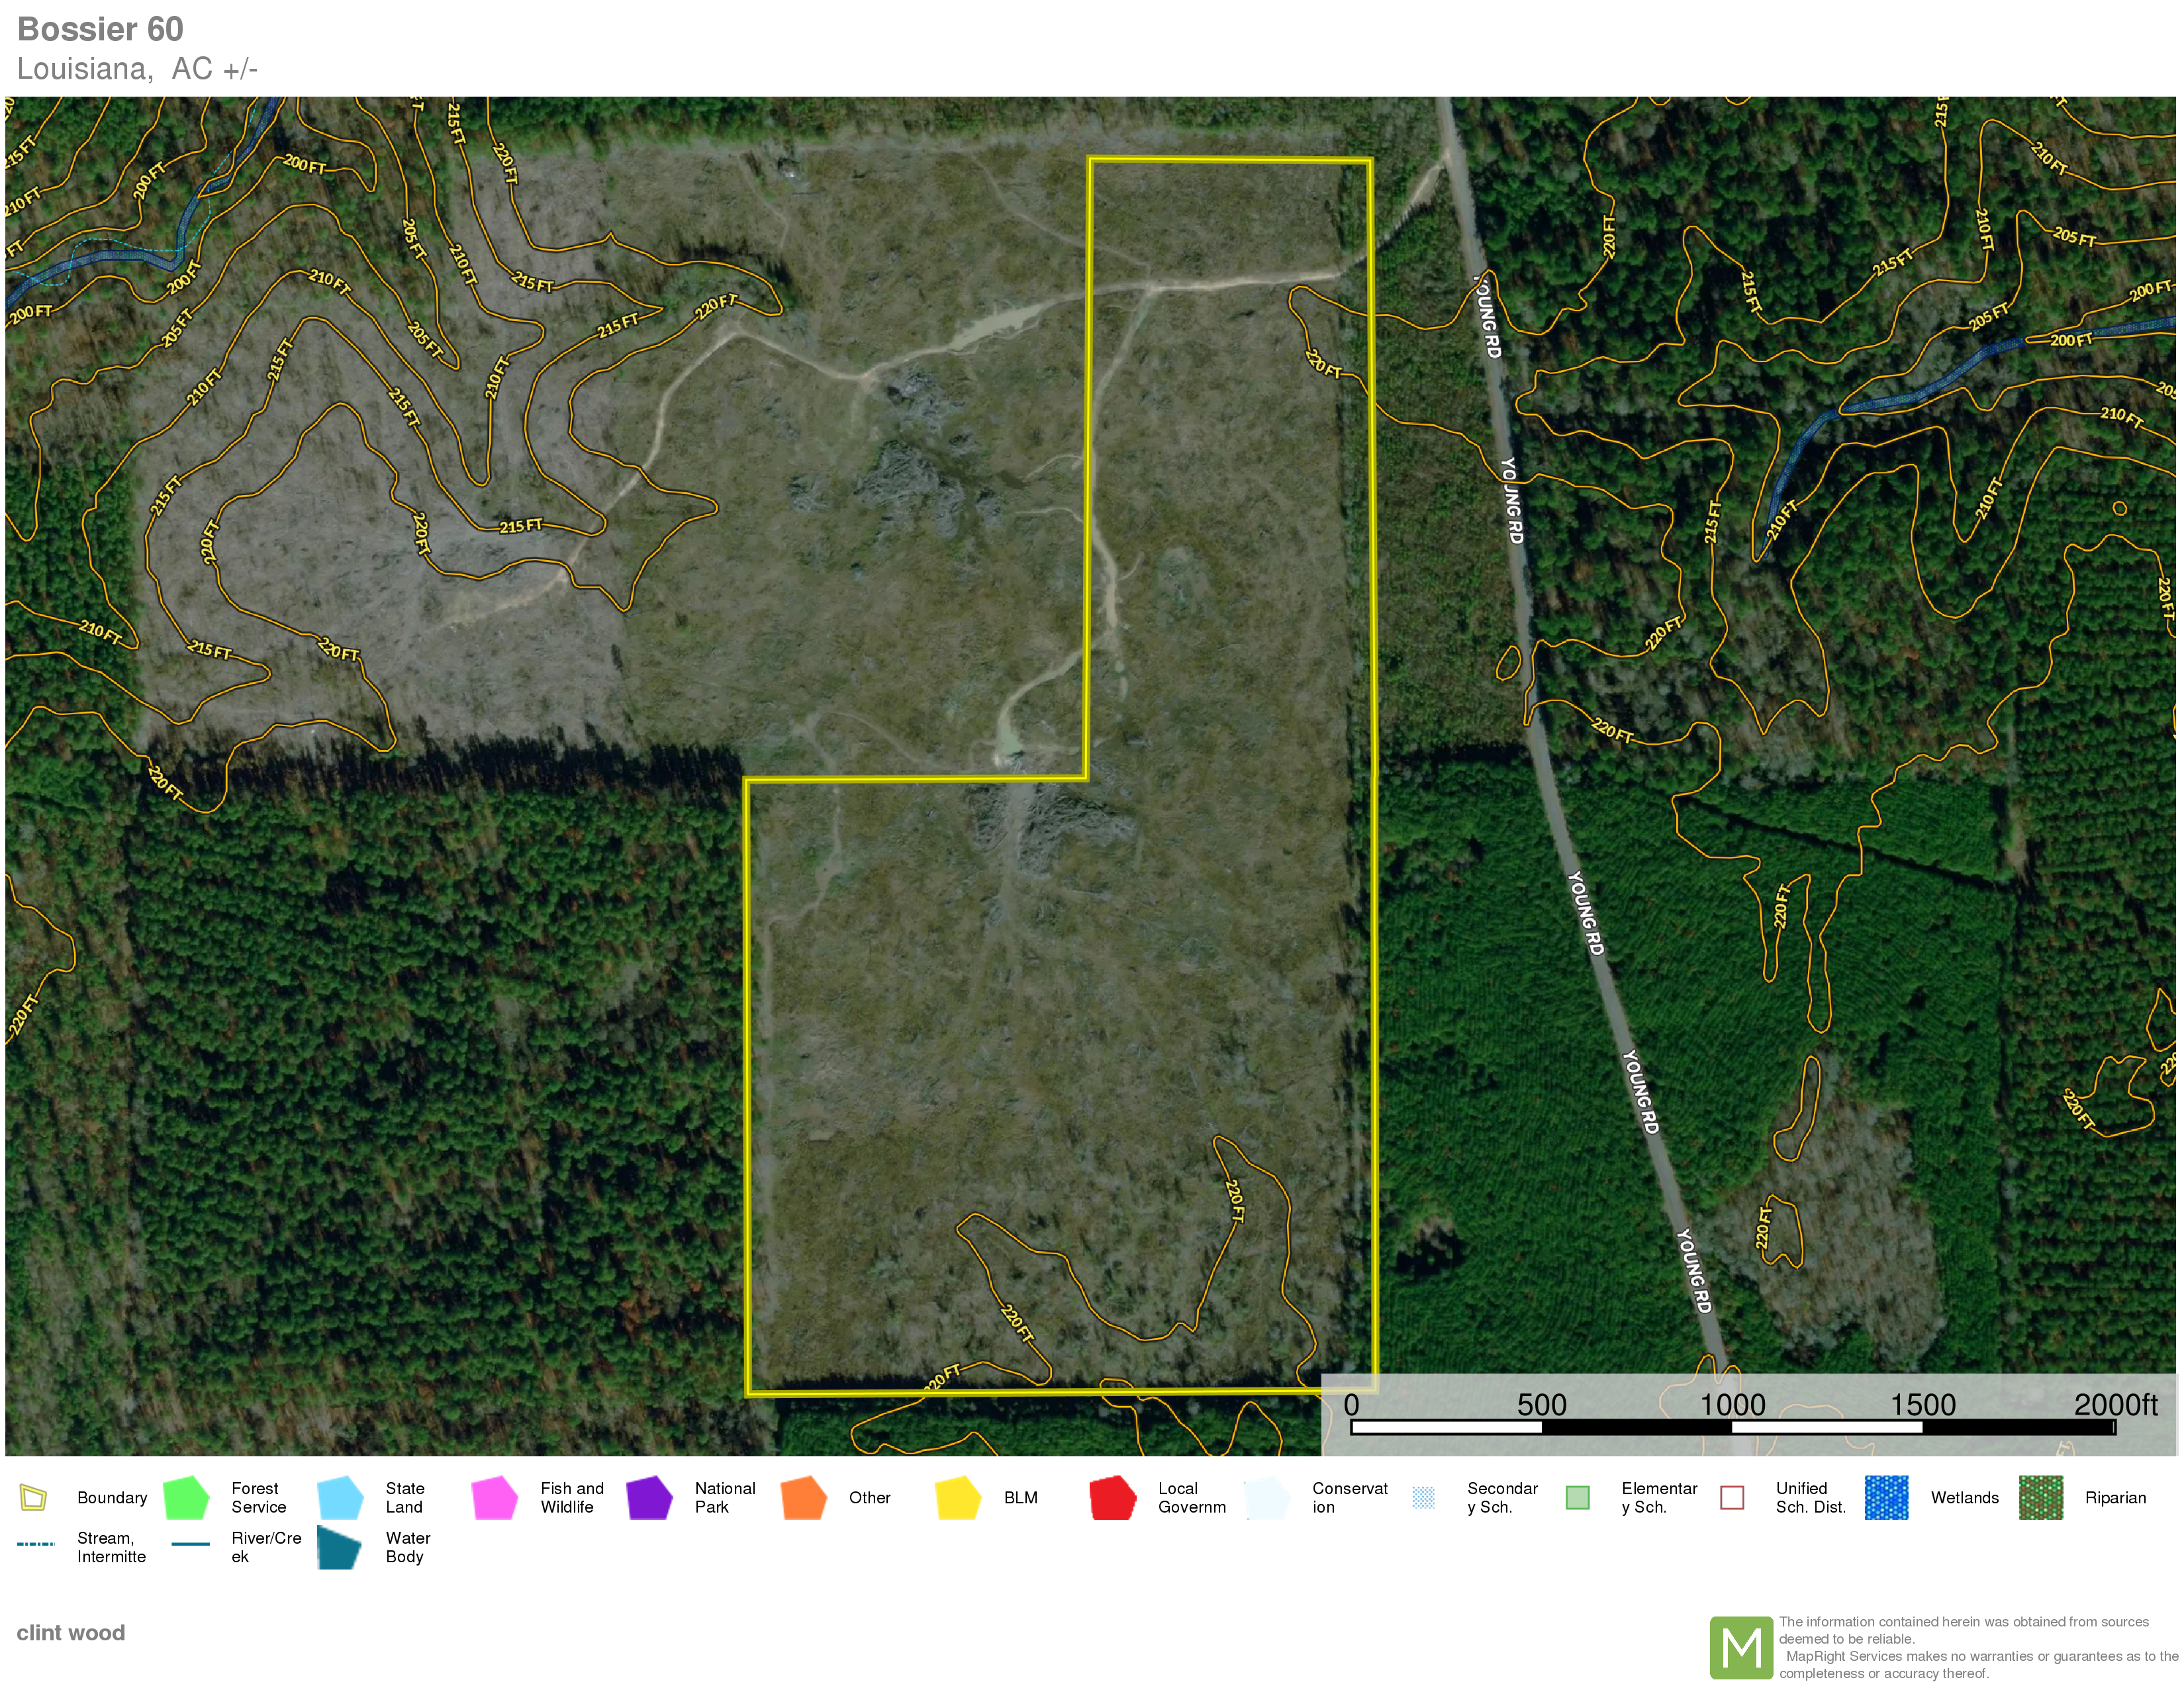Click the dashed Stream, Intermittent line symbol
The width and height of the screenshot is (2184, 1688).
coord(35,1544)
